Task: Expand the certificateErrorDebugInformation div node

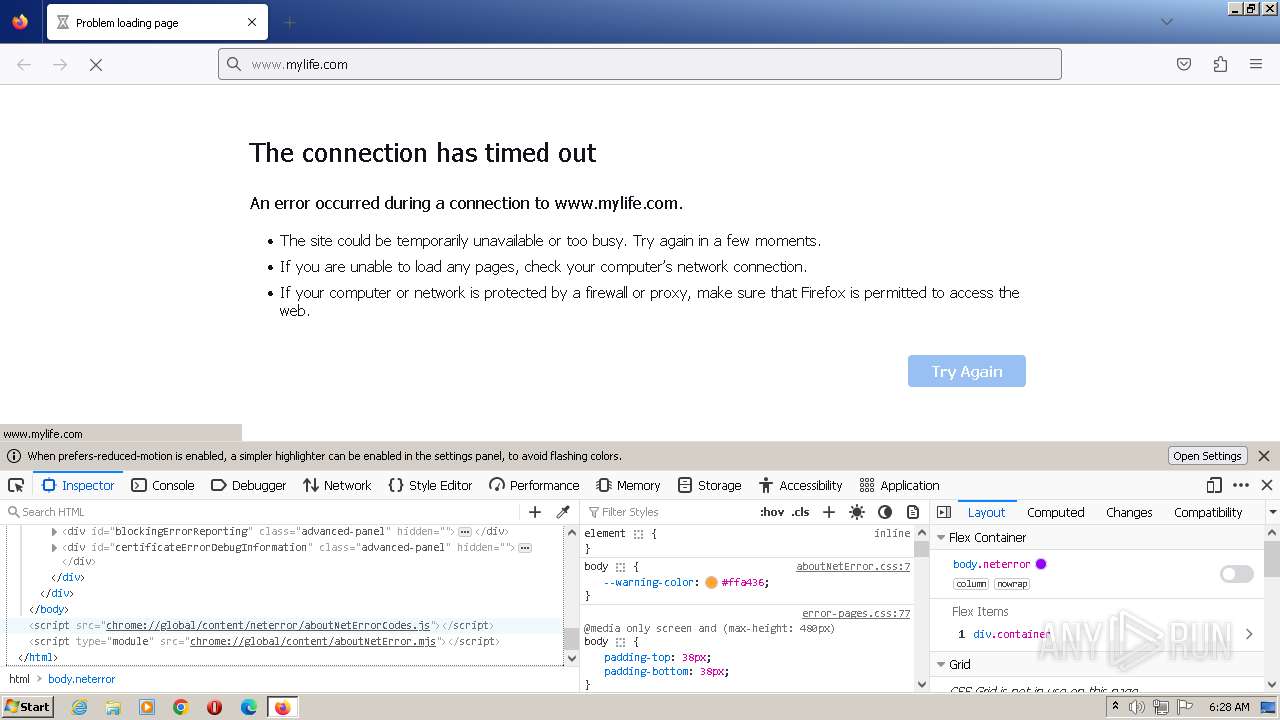Action: point(54,548)
